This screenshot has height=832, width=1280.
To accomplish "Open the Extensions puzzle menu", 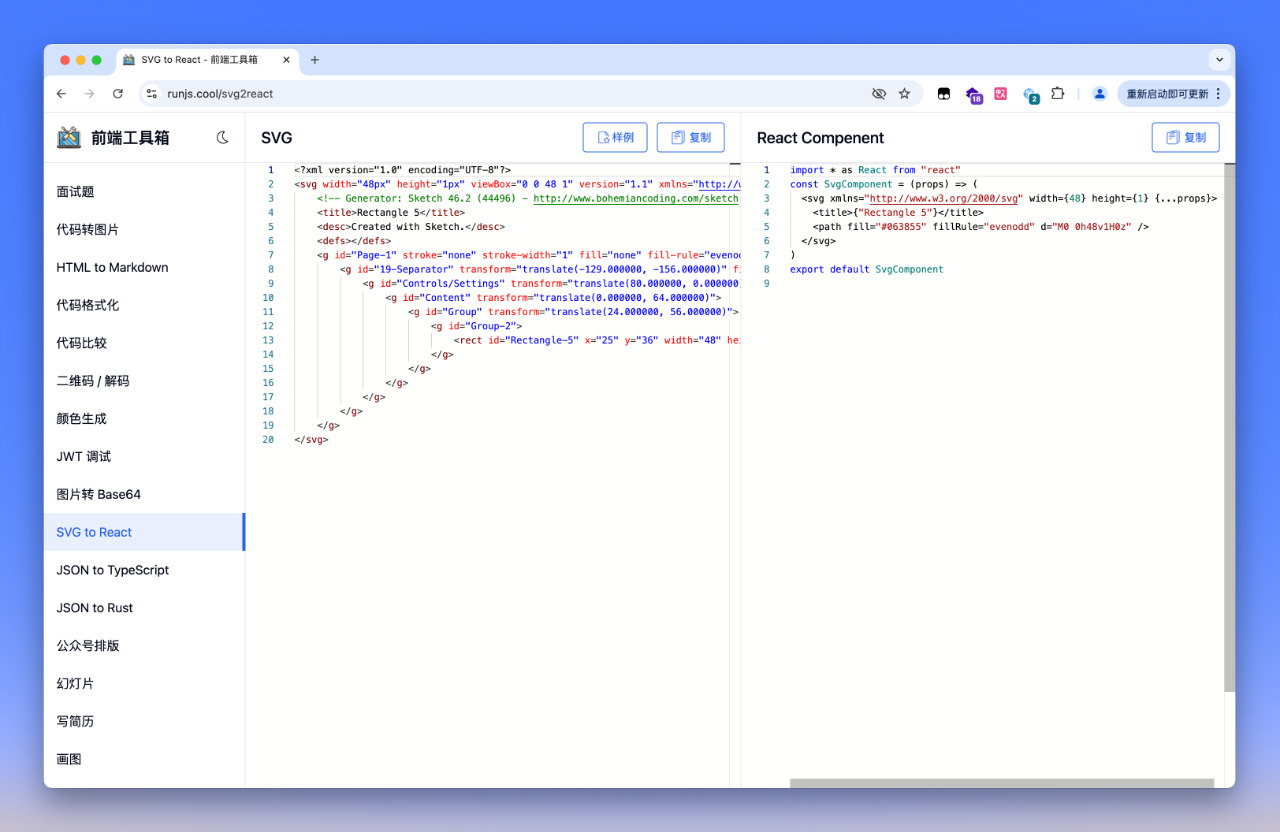I will tap(1057, 94).
